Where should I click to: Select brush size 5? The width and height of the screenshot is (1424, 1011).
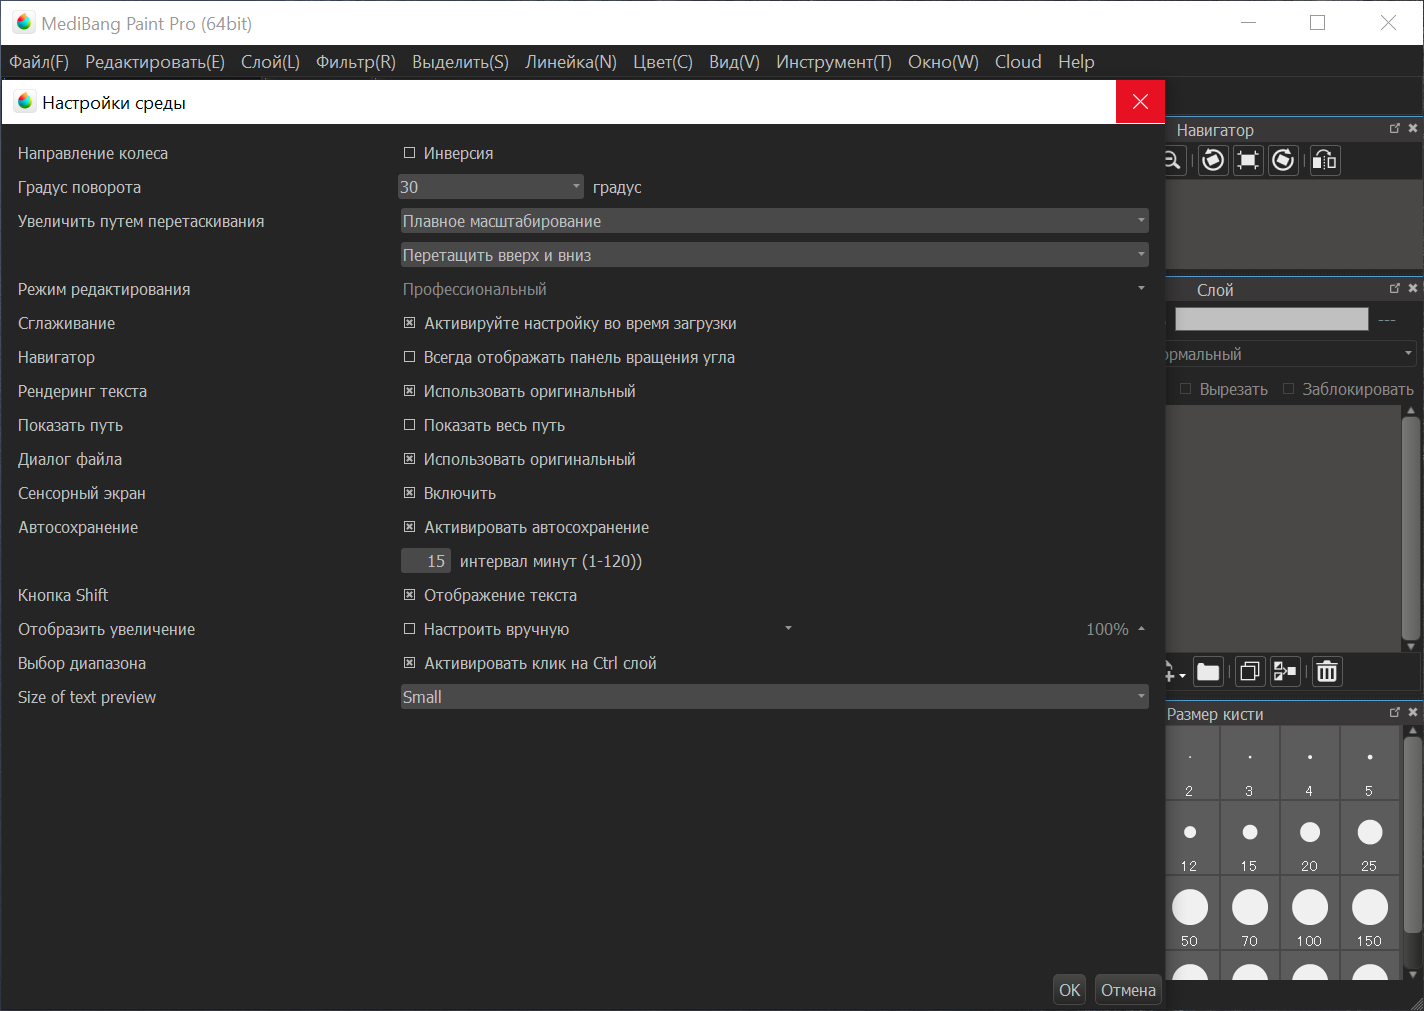tap(1370, 763)
